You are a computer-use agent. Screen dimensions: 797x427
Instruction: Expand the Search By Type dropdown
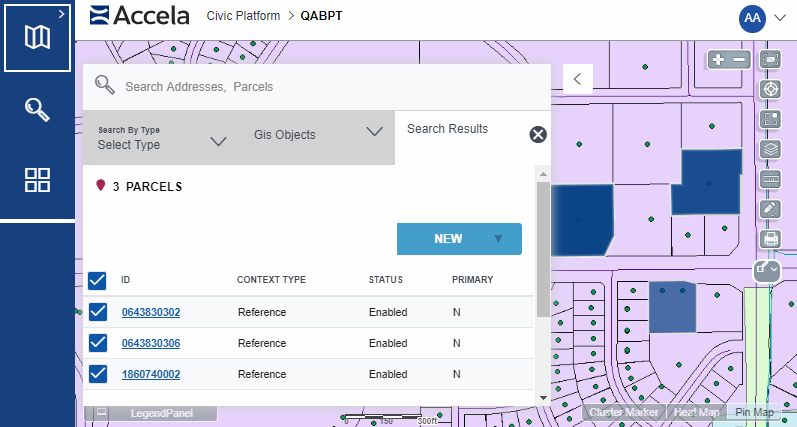(x=162, y=138)
